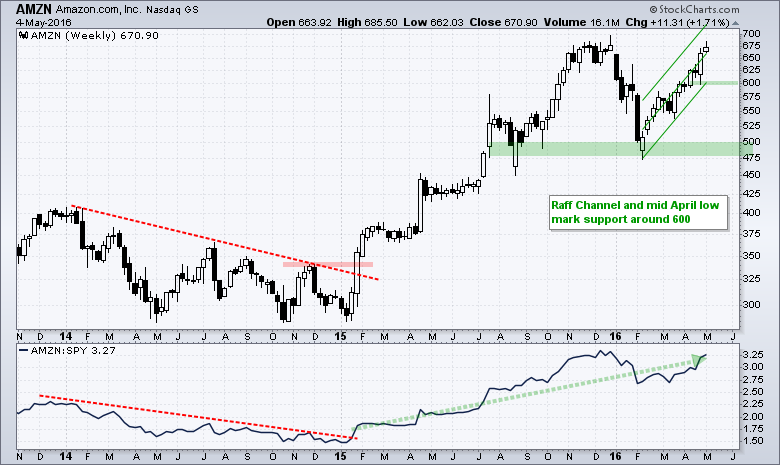Select the bold AMZN ticker title

point(34,9)
